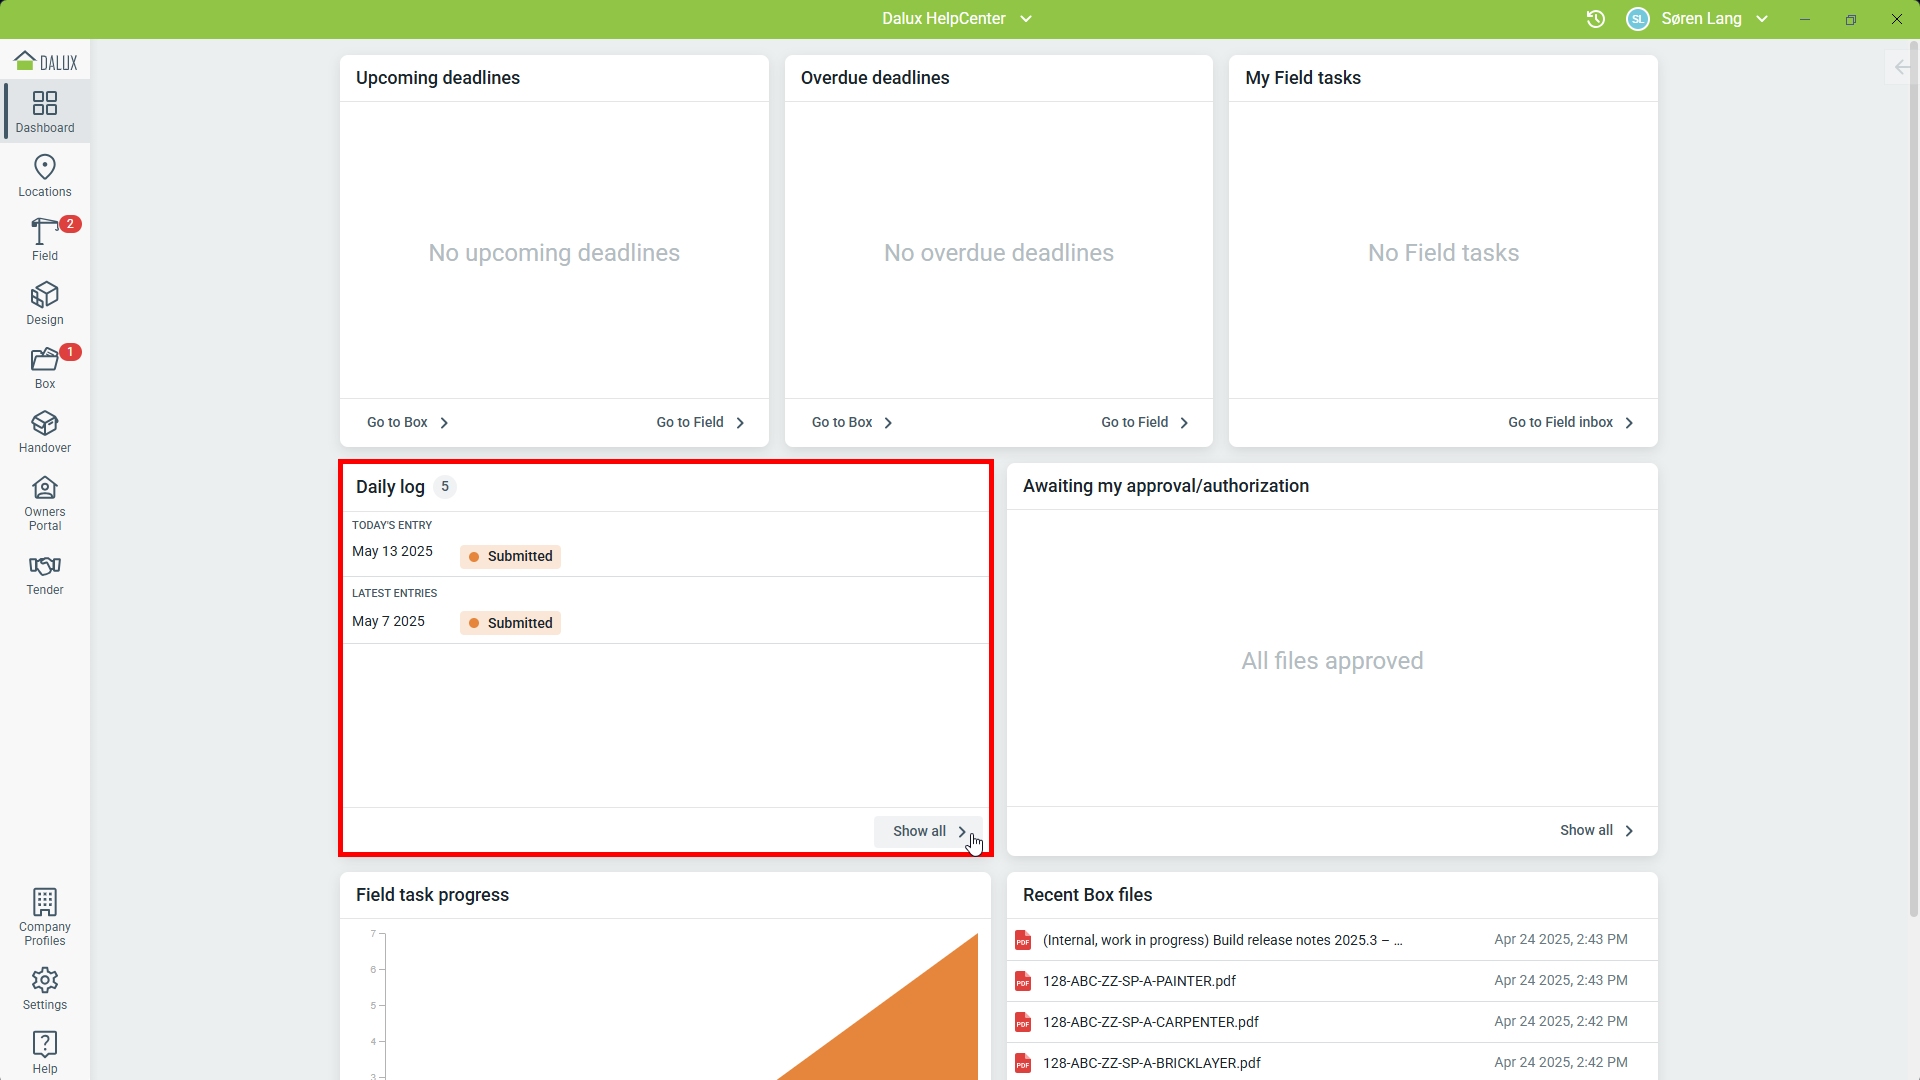
Task: Open the 128-ABC-ZZ-SP-A-PAINTER.pdf file
Action: pyautogui.click(x=1139, y=981)
